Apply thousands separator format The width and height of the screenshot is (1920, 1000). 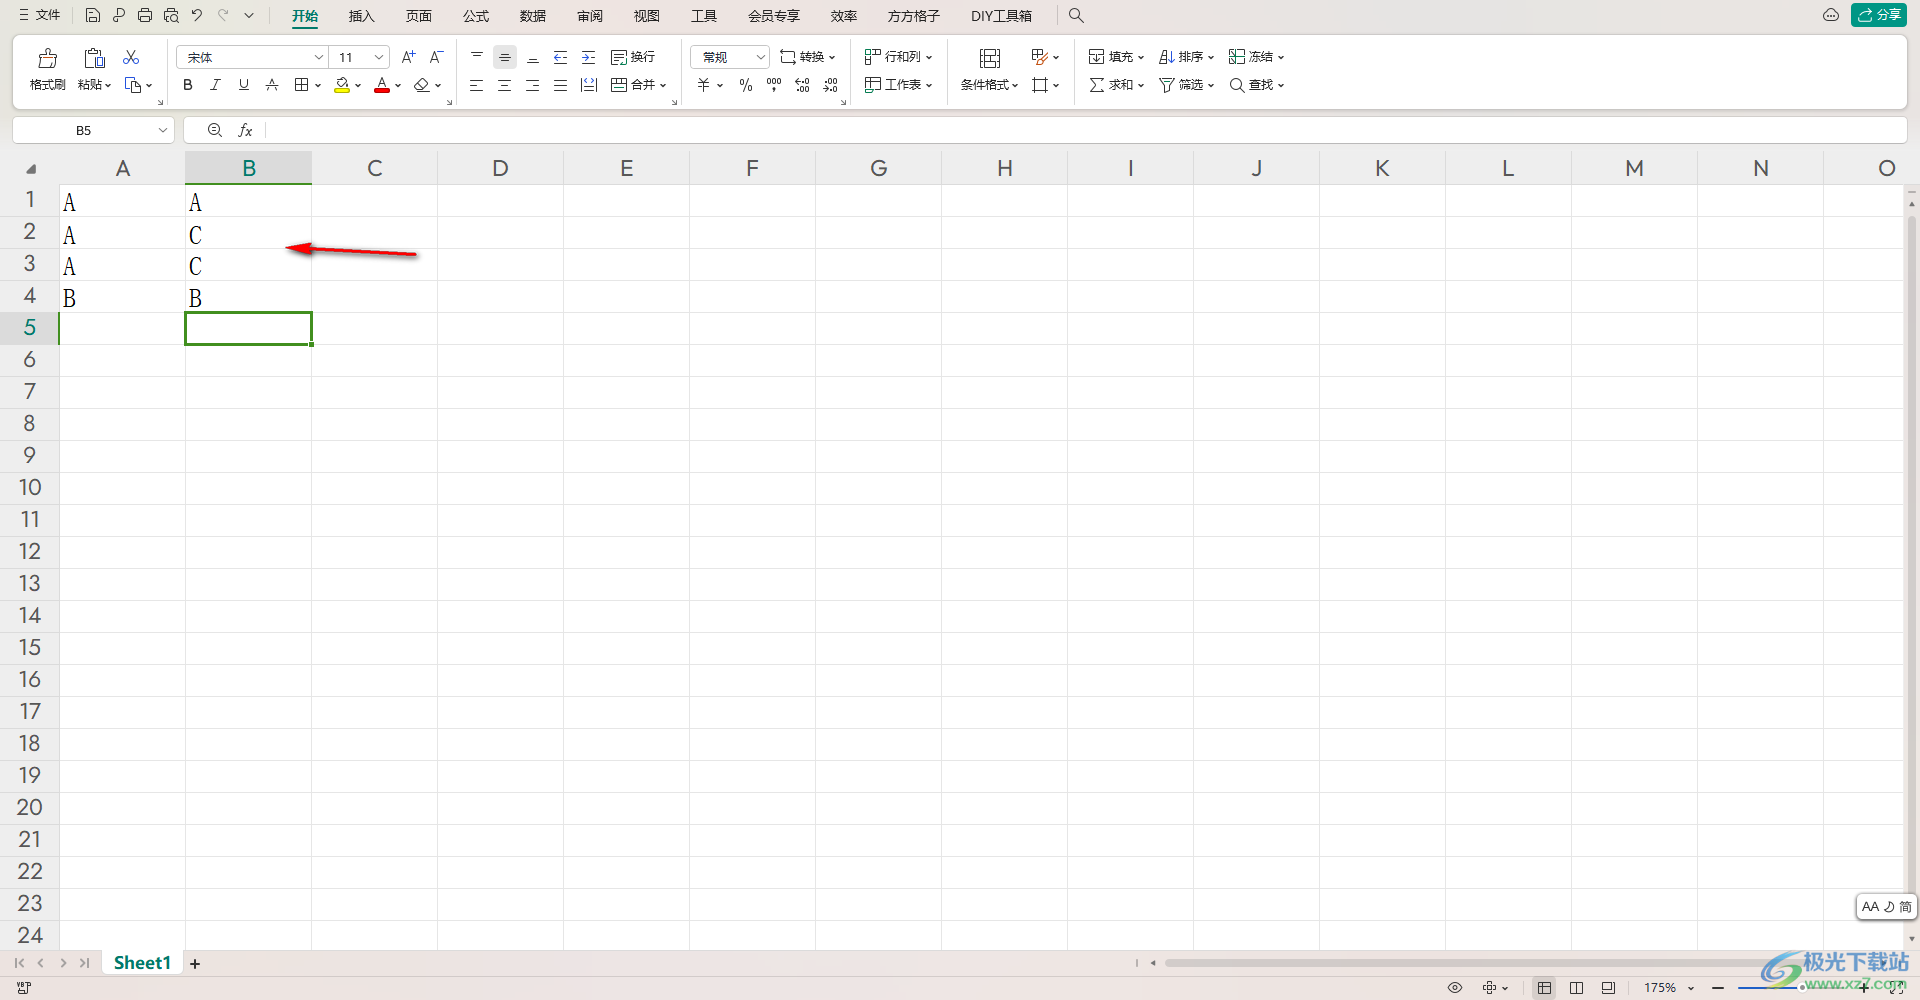[x=774, y=85]
